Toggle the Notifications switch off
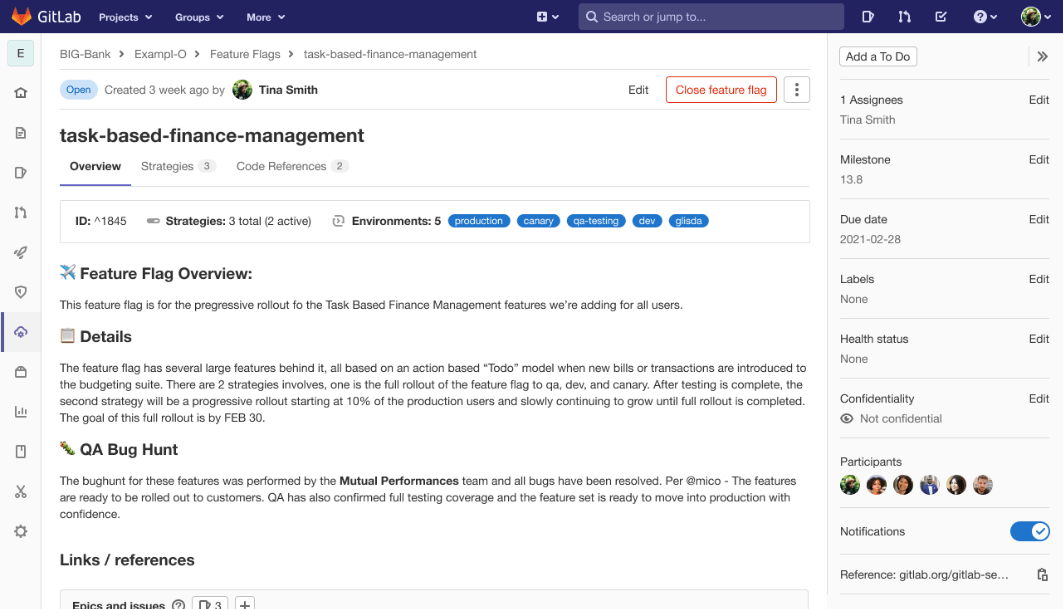The height and width of the screenshot is (609, 1063). (x=1029, y=531)
